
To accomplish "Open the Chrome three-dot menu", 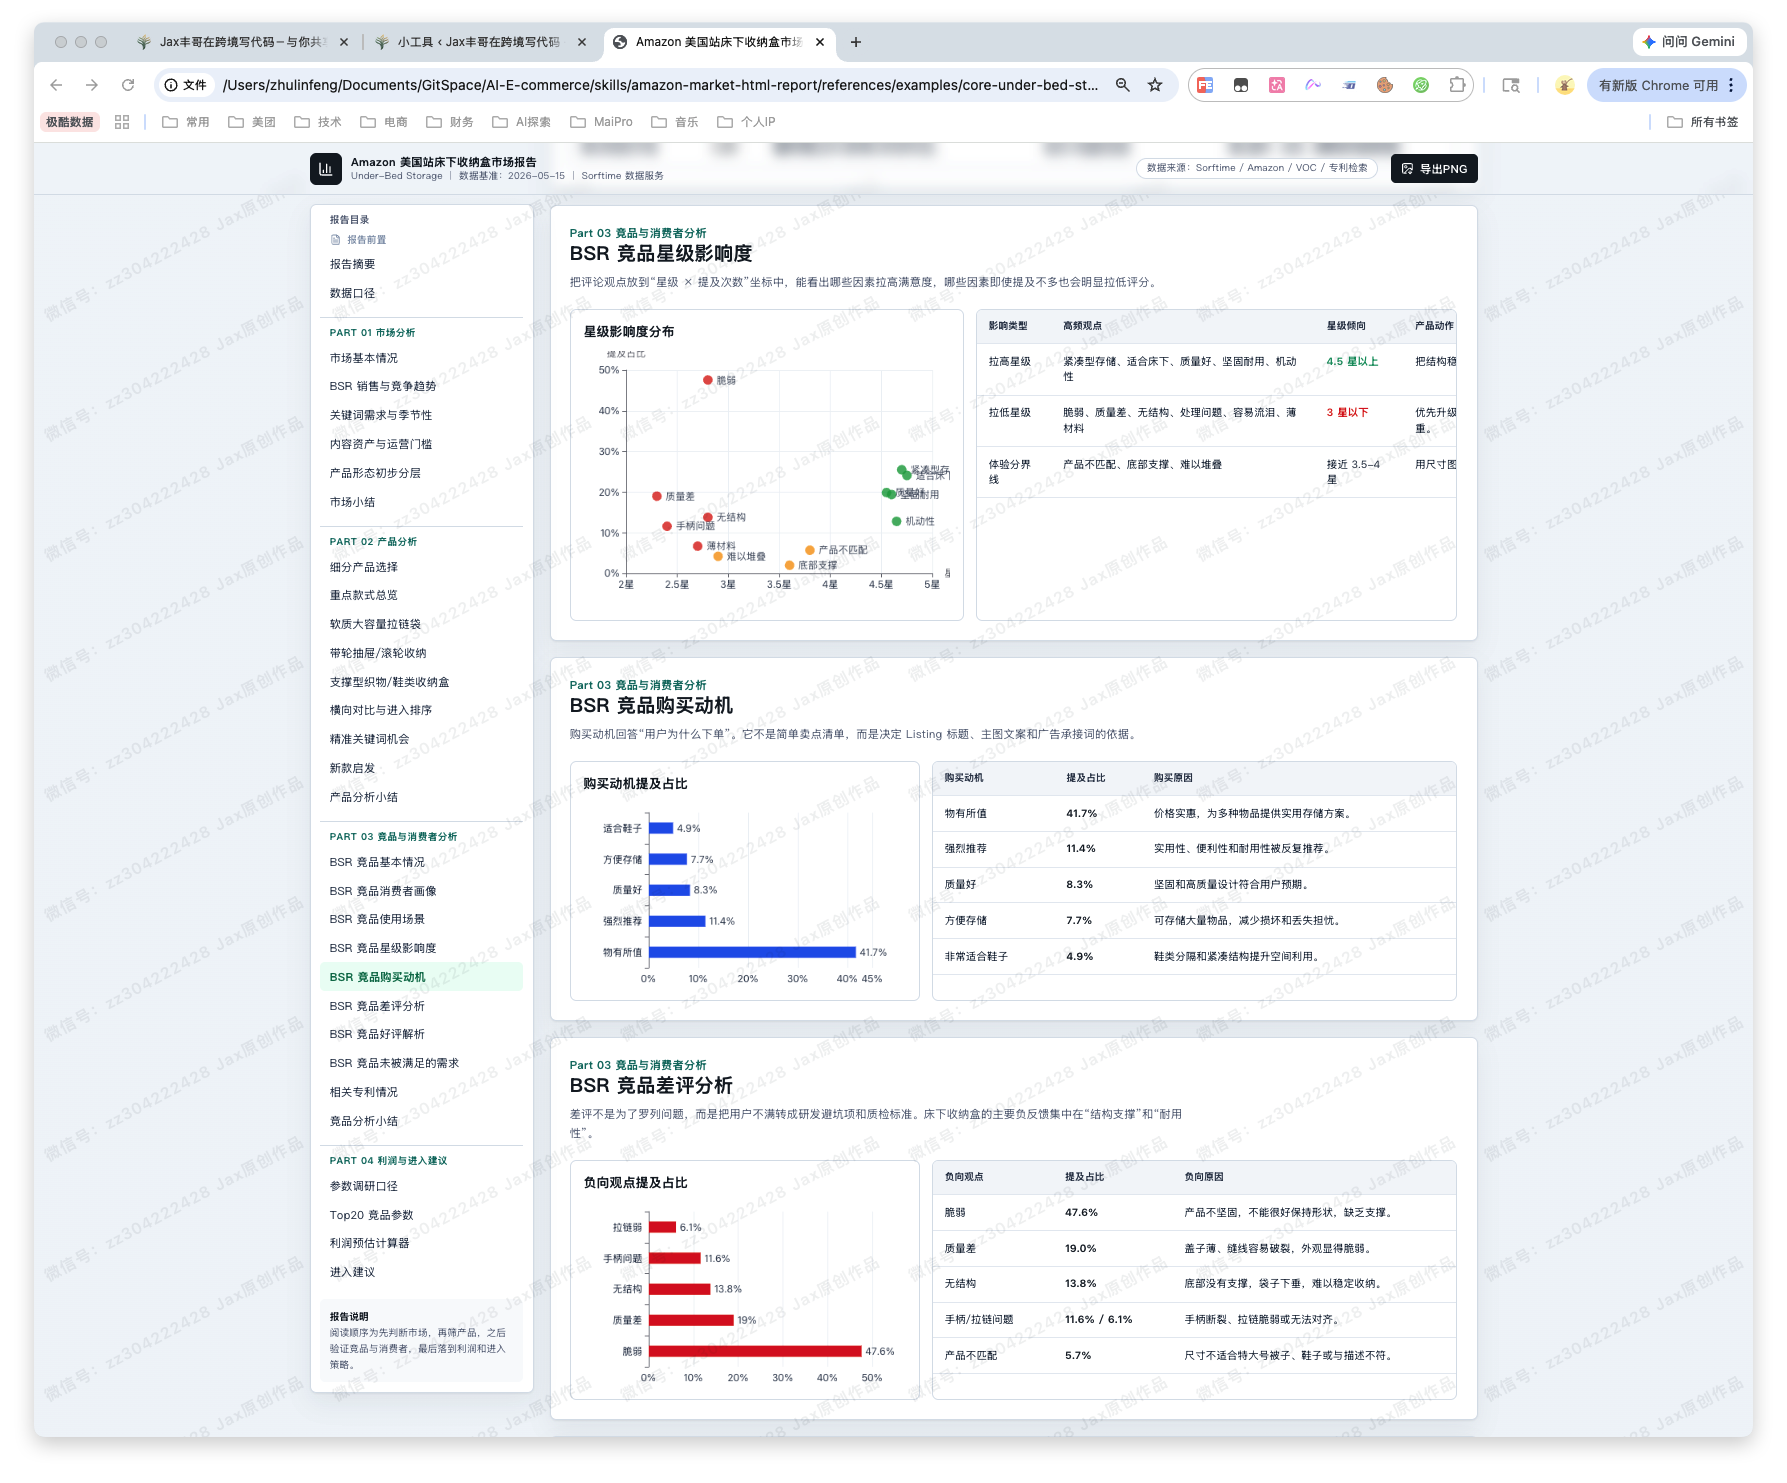I will [x=1731, y=85].
